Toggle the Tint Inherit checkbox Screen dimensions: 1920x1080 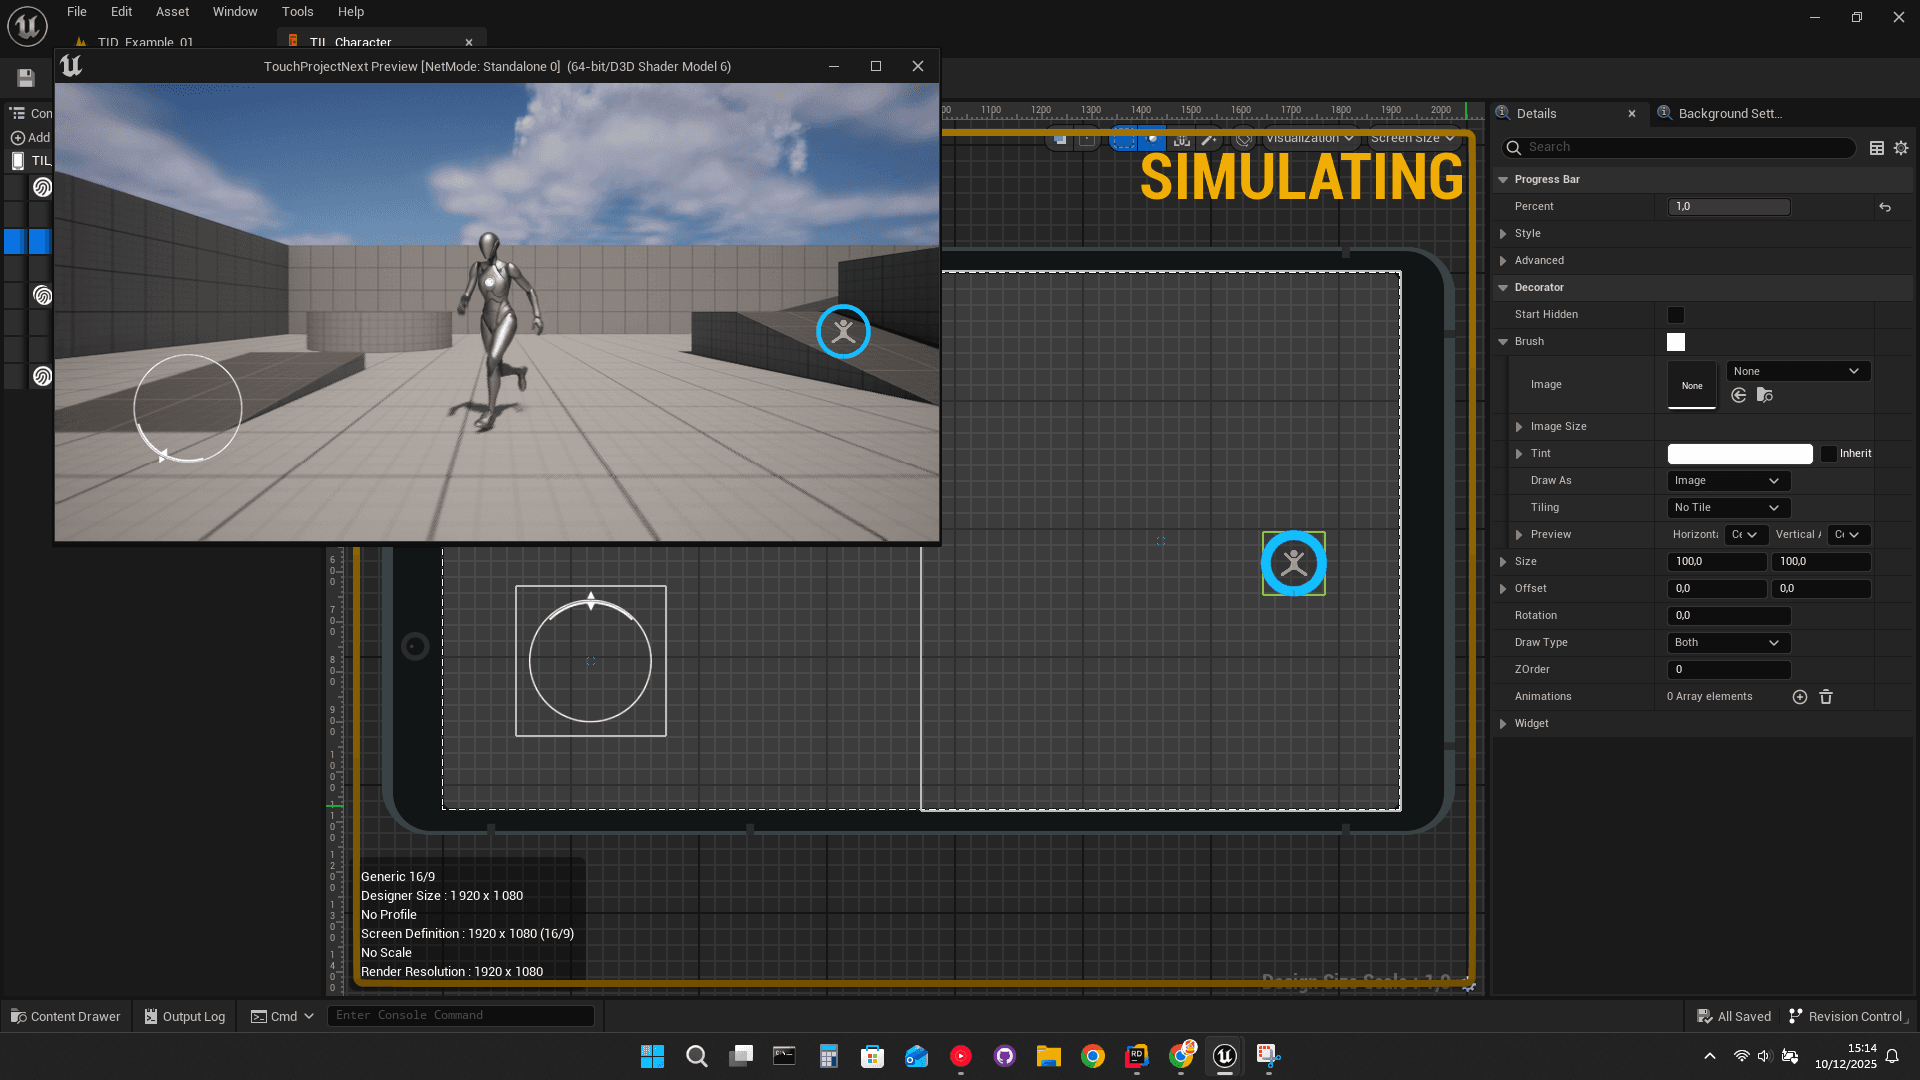point(1829,454)
